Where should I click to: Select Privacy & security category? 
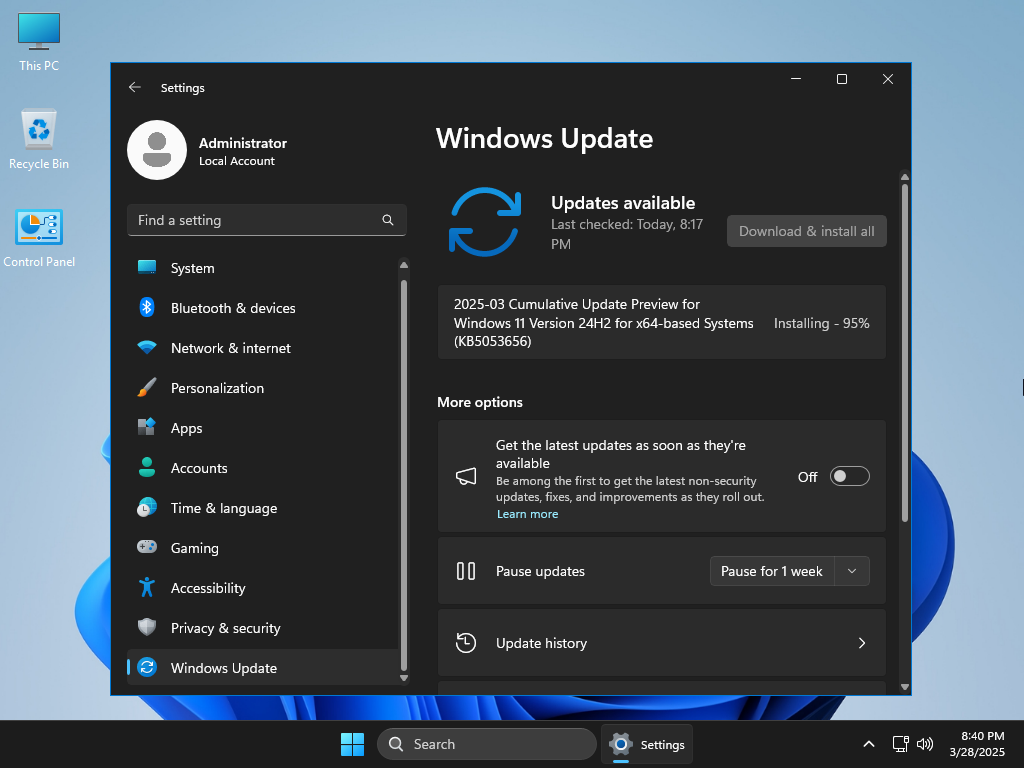pos(263,628)
